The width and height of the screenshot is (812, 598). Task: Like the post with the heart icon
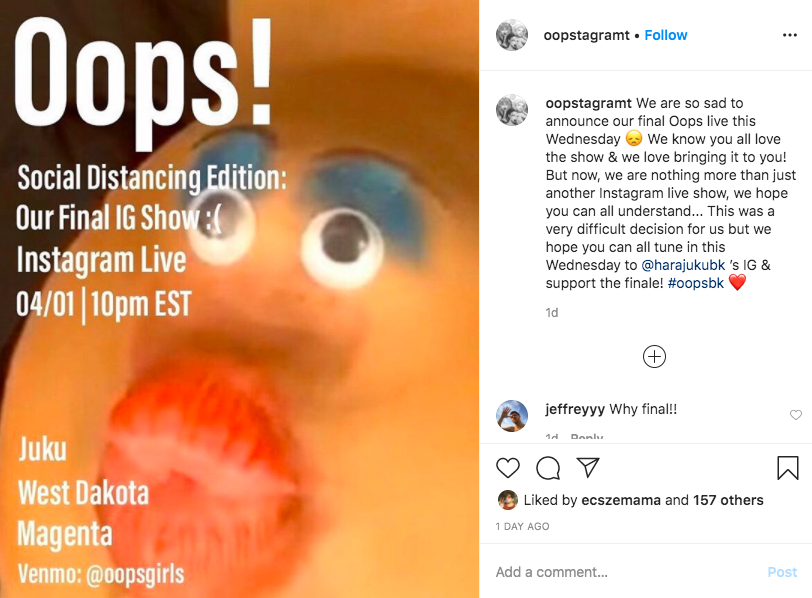[x=508, y=468]
